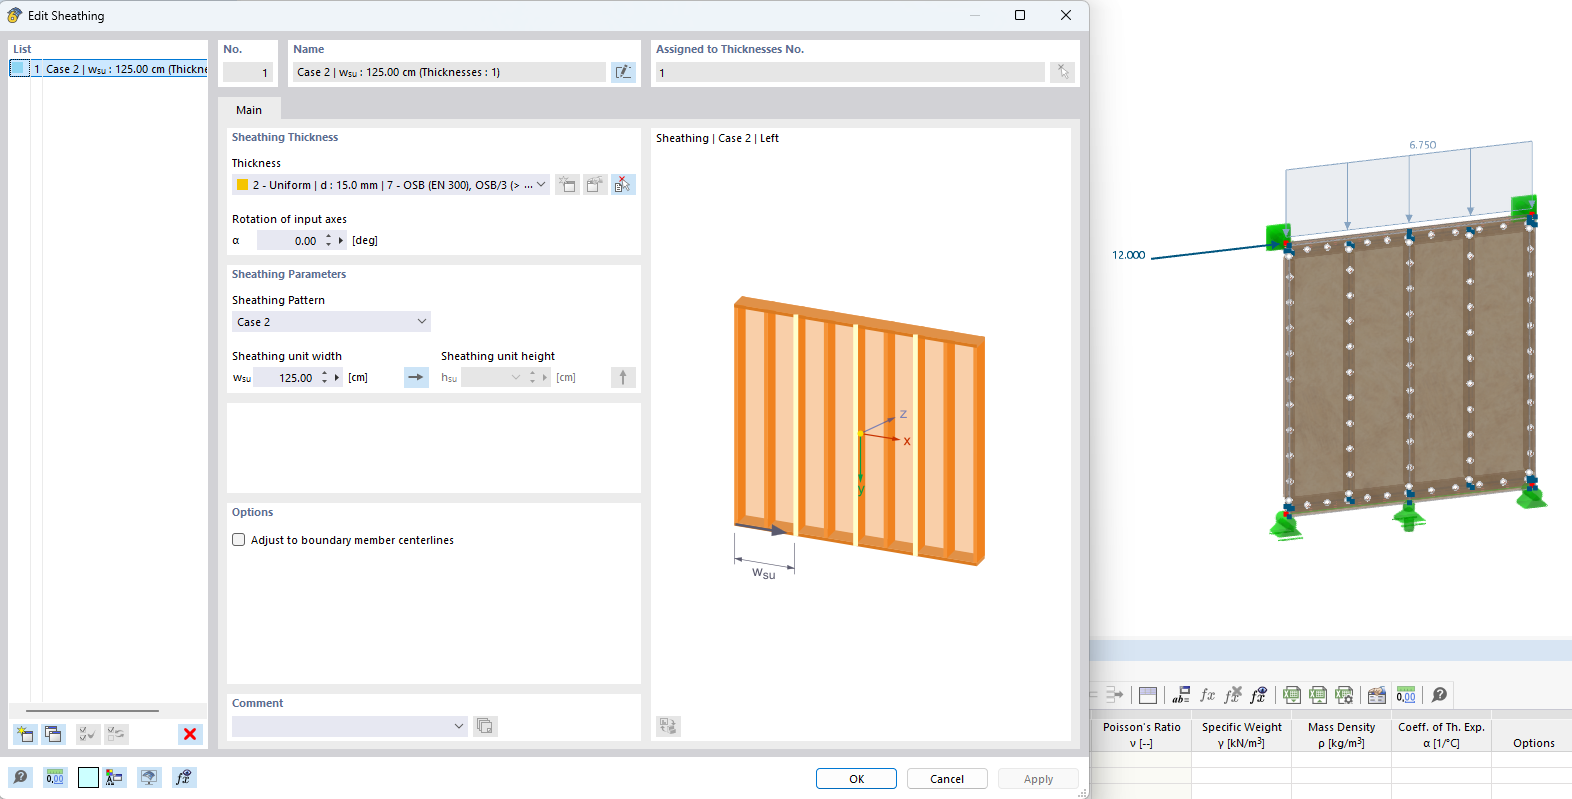Viewport: 1572px width, 799px height.
Task: Click the 6.750 load value above the wall model
Action: click(1423, 145)
